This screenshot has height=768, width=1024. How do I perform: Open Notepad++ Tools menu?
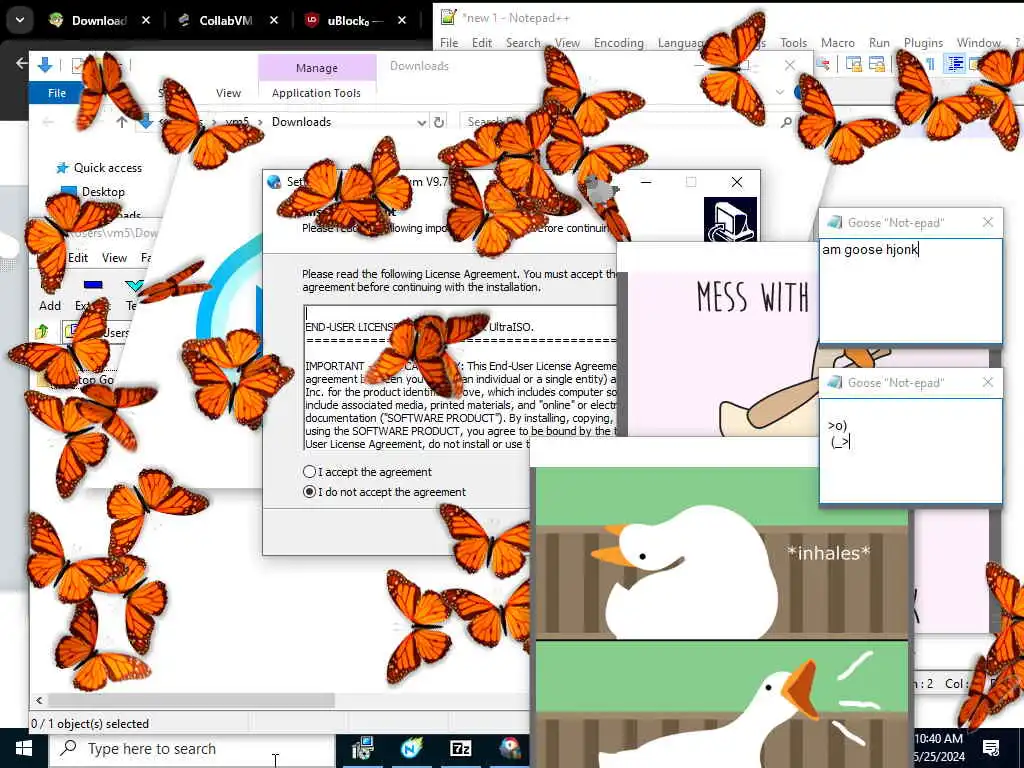793,42
